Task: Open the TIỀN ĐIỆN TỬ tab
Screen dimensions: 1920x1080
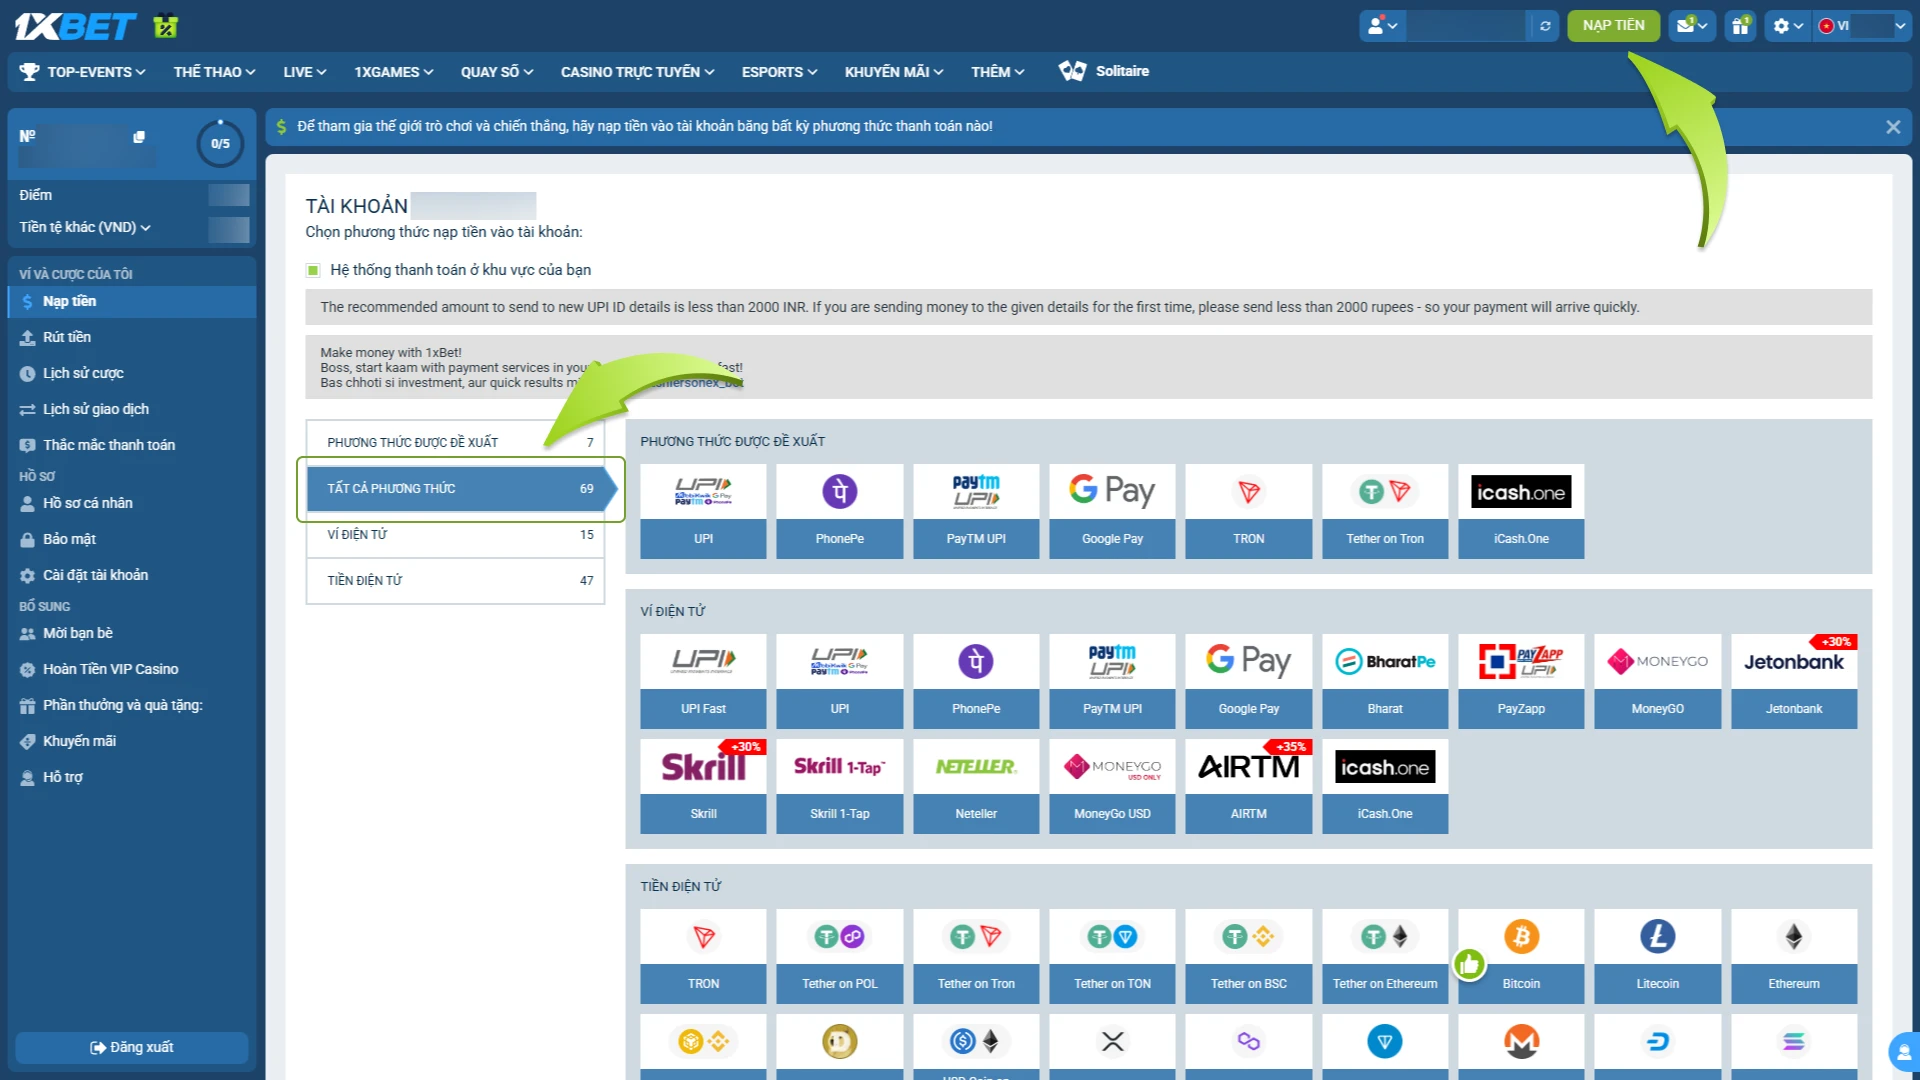Action: tap(456, 580)
